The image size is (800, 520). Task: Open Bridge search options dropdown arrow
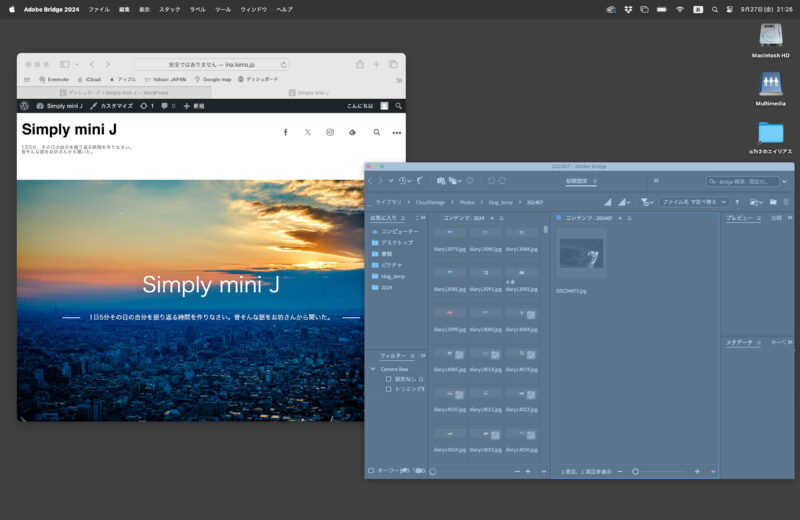coord(784,181)
